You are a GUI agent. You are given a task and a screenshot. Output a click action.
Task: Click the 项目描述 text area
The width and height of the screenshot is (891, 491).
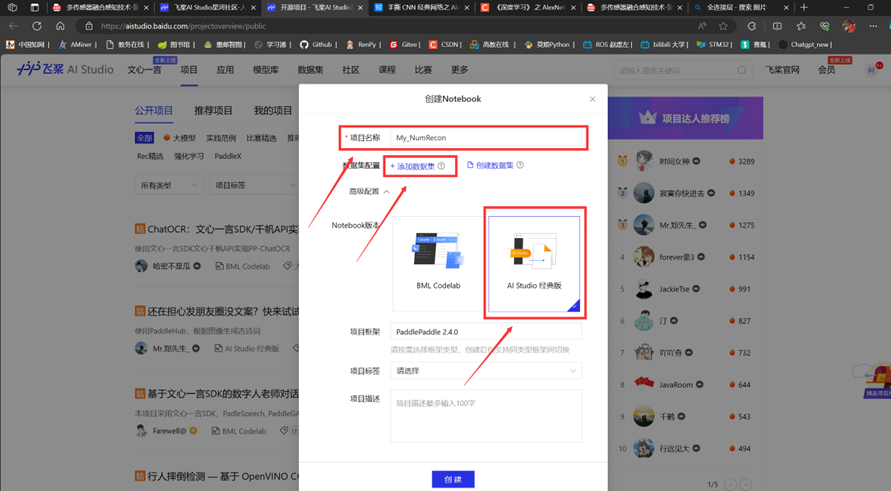[x=486, y=416]
